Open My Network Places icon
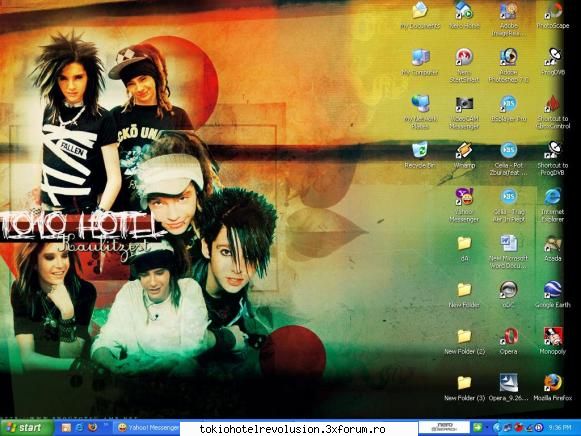 420,112
